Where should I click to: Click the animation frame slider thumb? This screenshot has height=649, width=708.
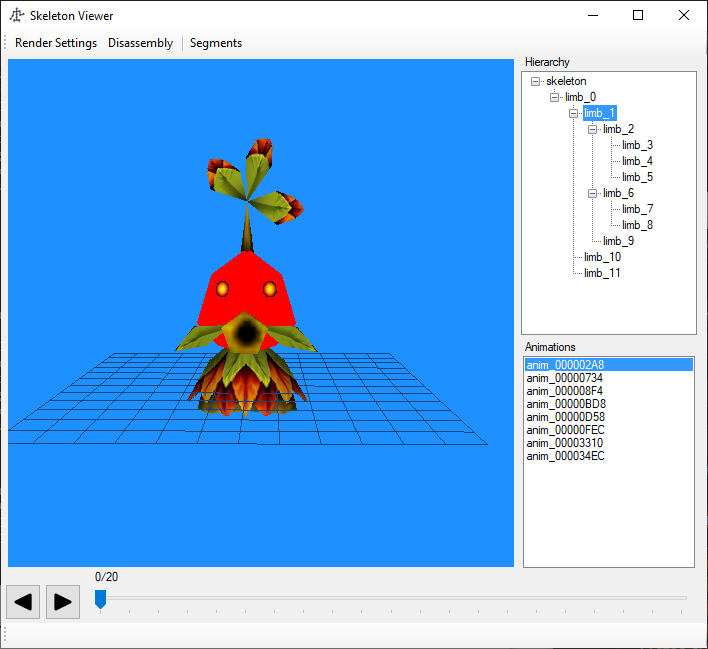[100, 599]
